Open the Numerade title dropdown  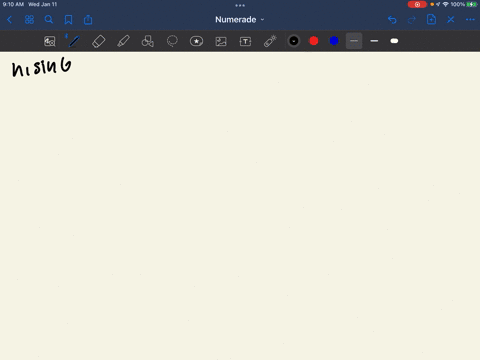[240, 20]
